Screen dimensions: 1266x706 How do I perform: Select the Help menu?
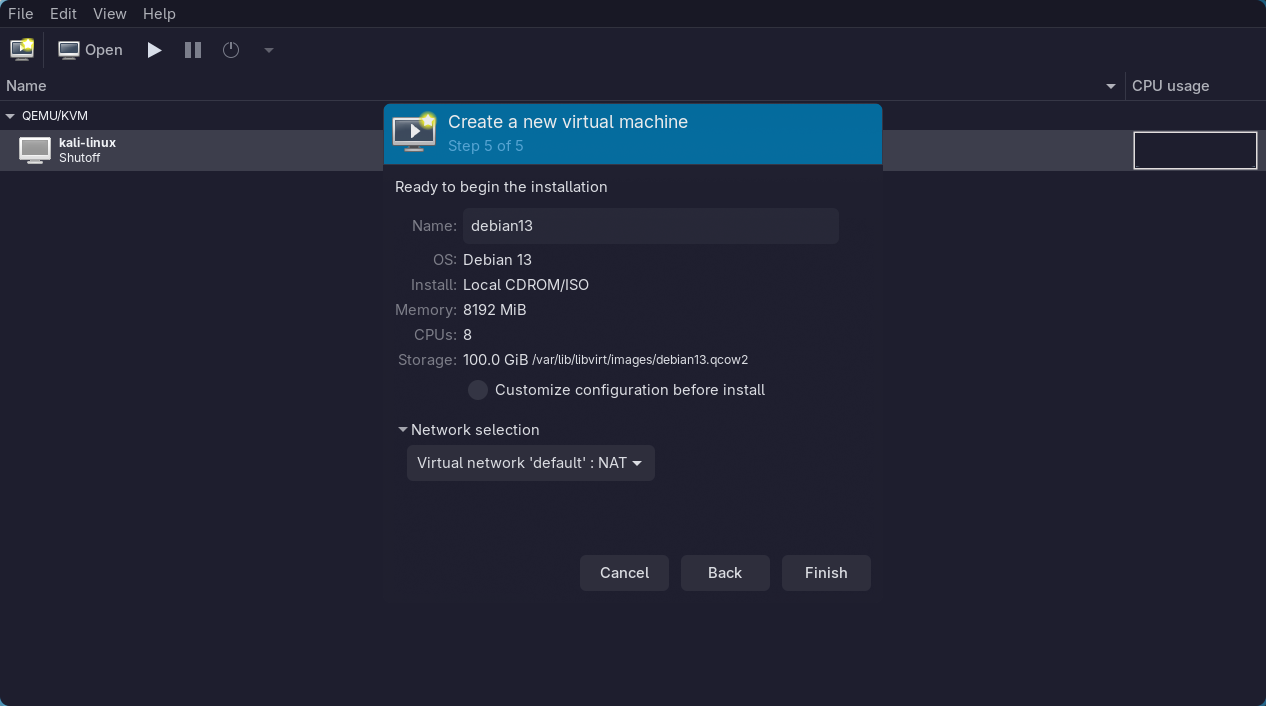tap(159, 13)
